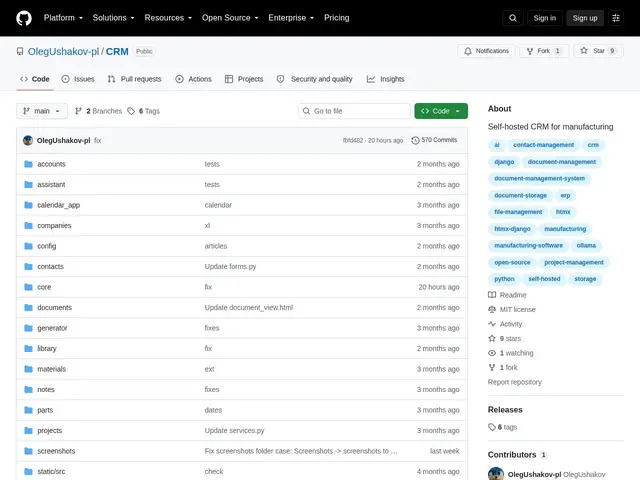The image size is (640, 480).
Task: Click the branches icon next to 2 Branches
Action: click(x=78, y=111)
